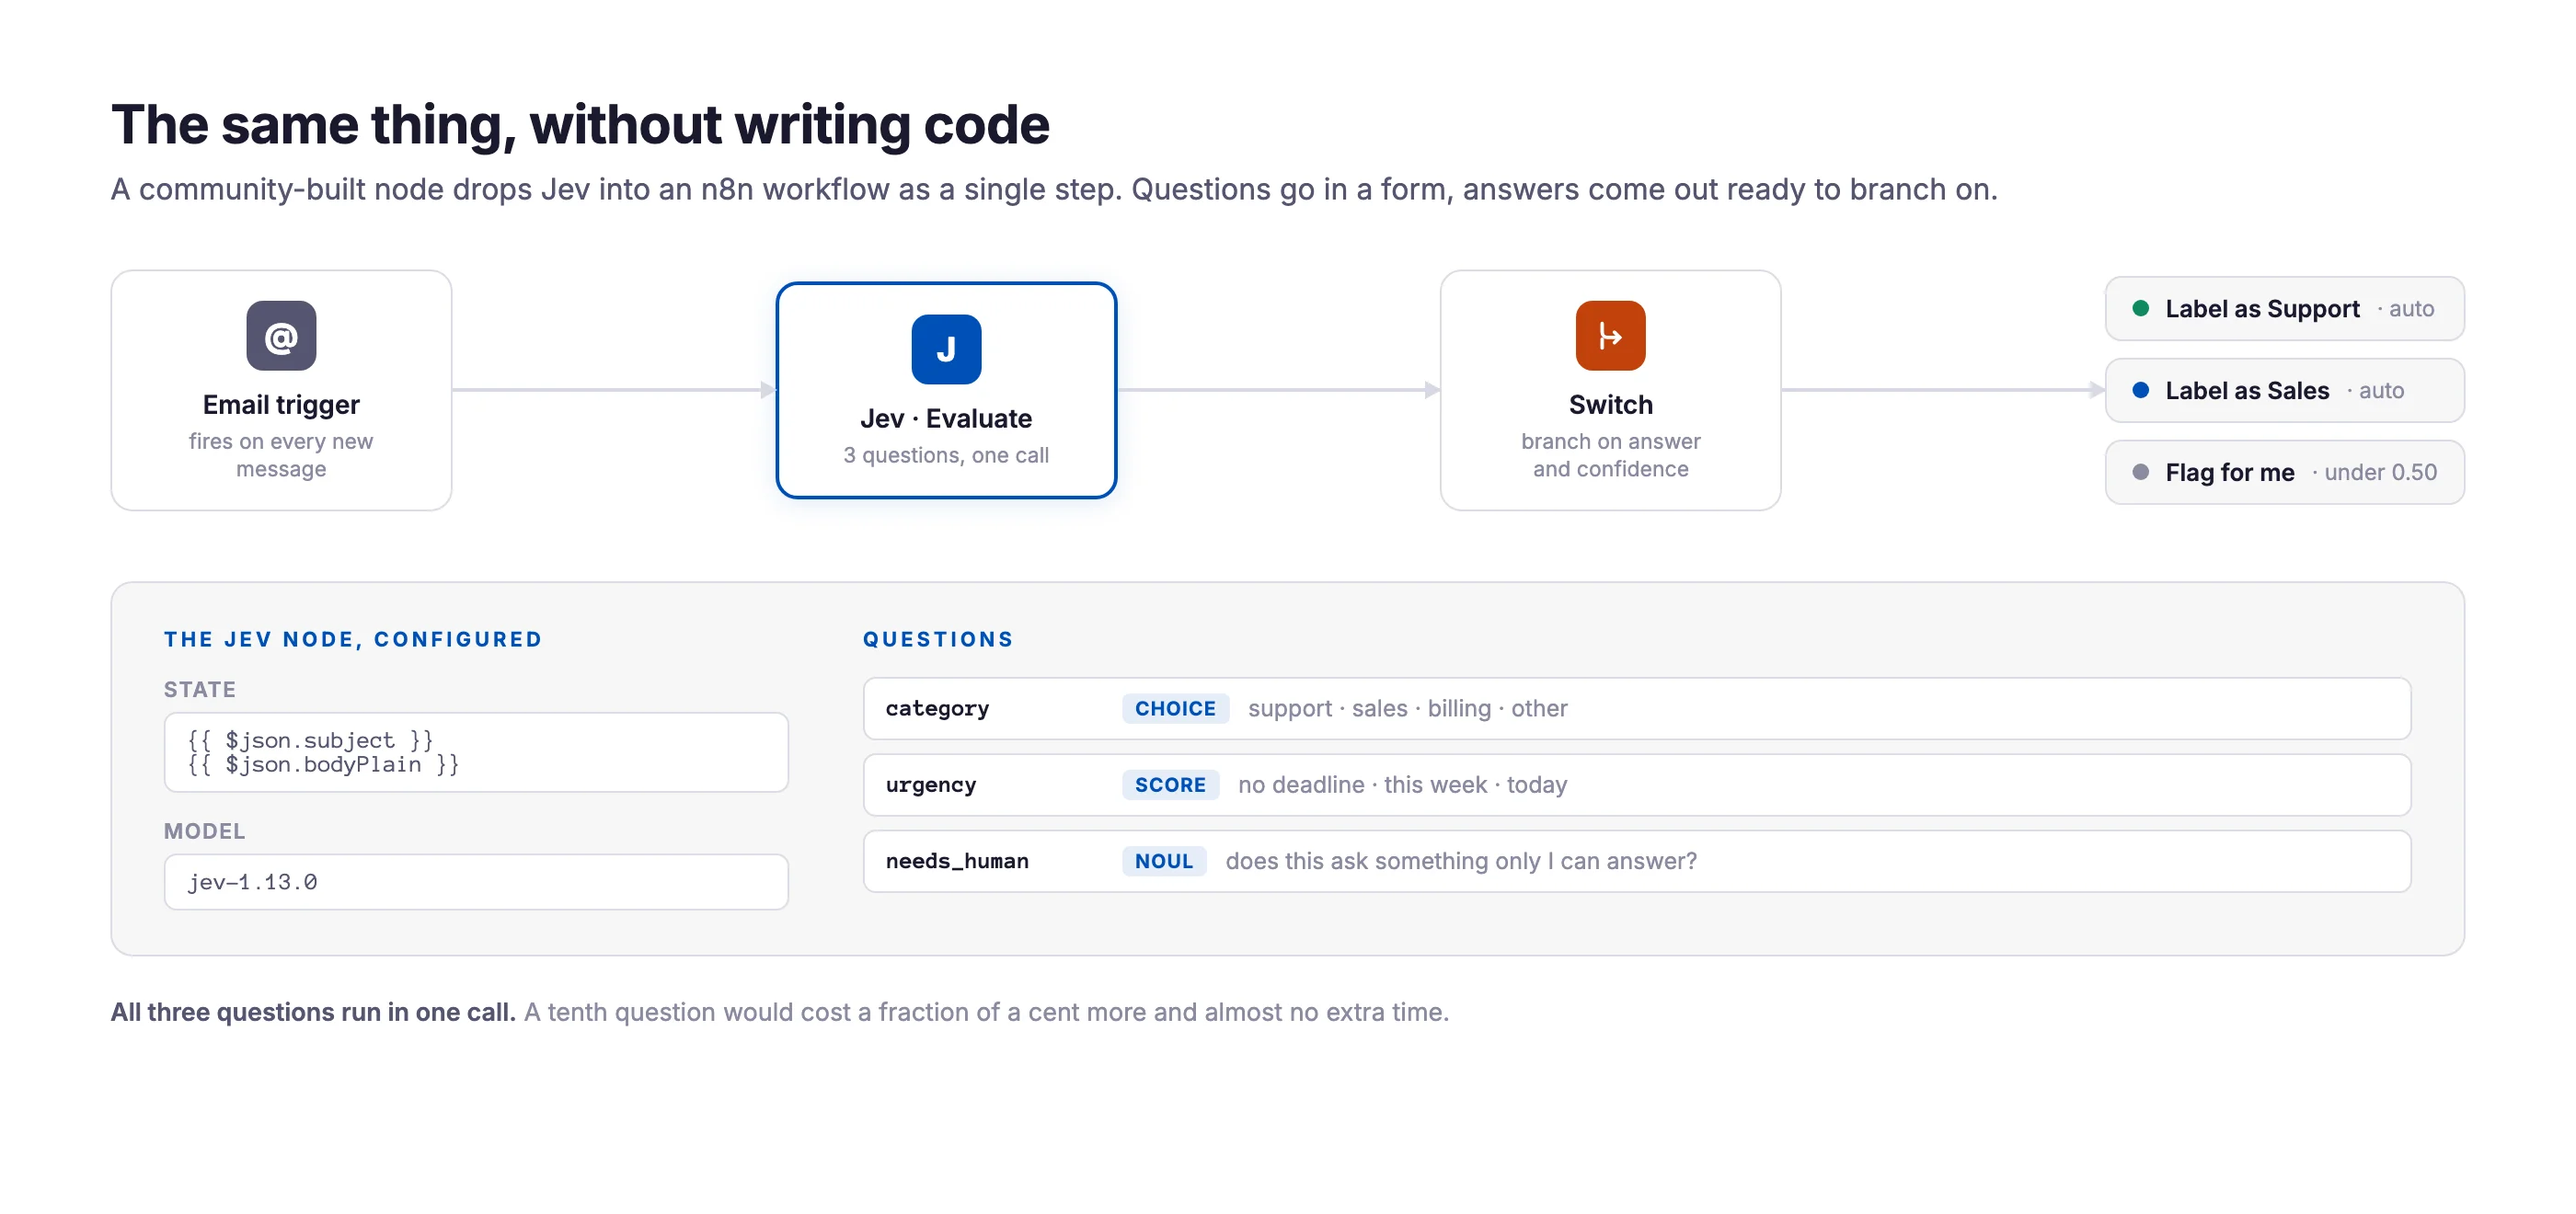2576x1214 pixels.
Task: Click the 'auto' tag on Label as Sales
Action: click(2381, 390)
